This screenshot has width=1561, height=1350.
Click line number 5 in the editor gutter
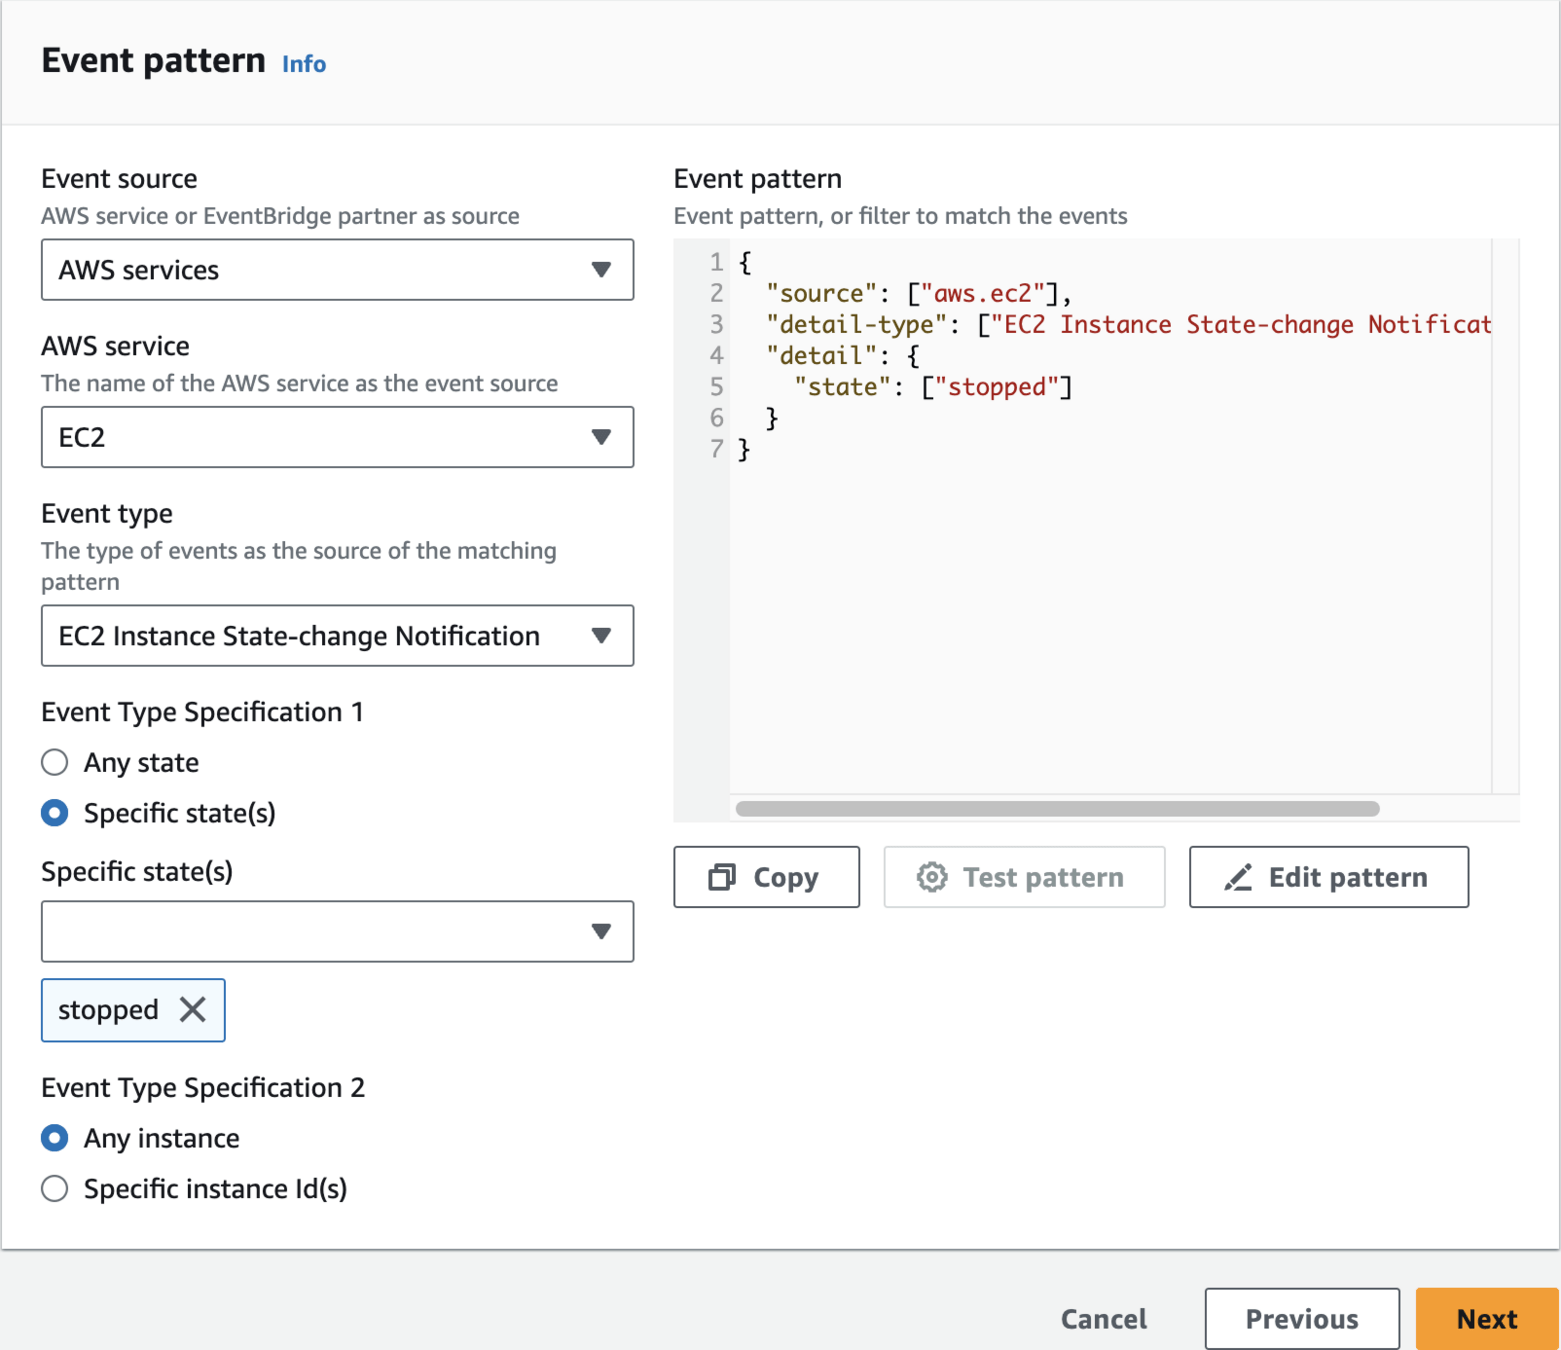pyautogui.click(x=716, y=387)
